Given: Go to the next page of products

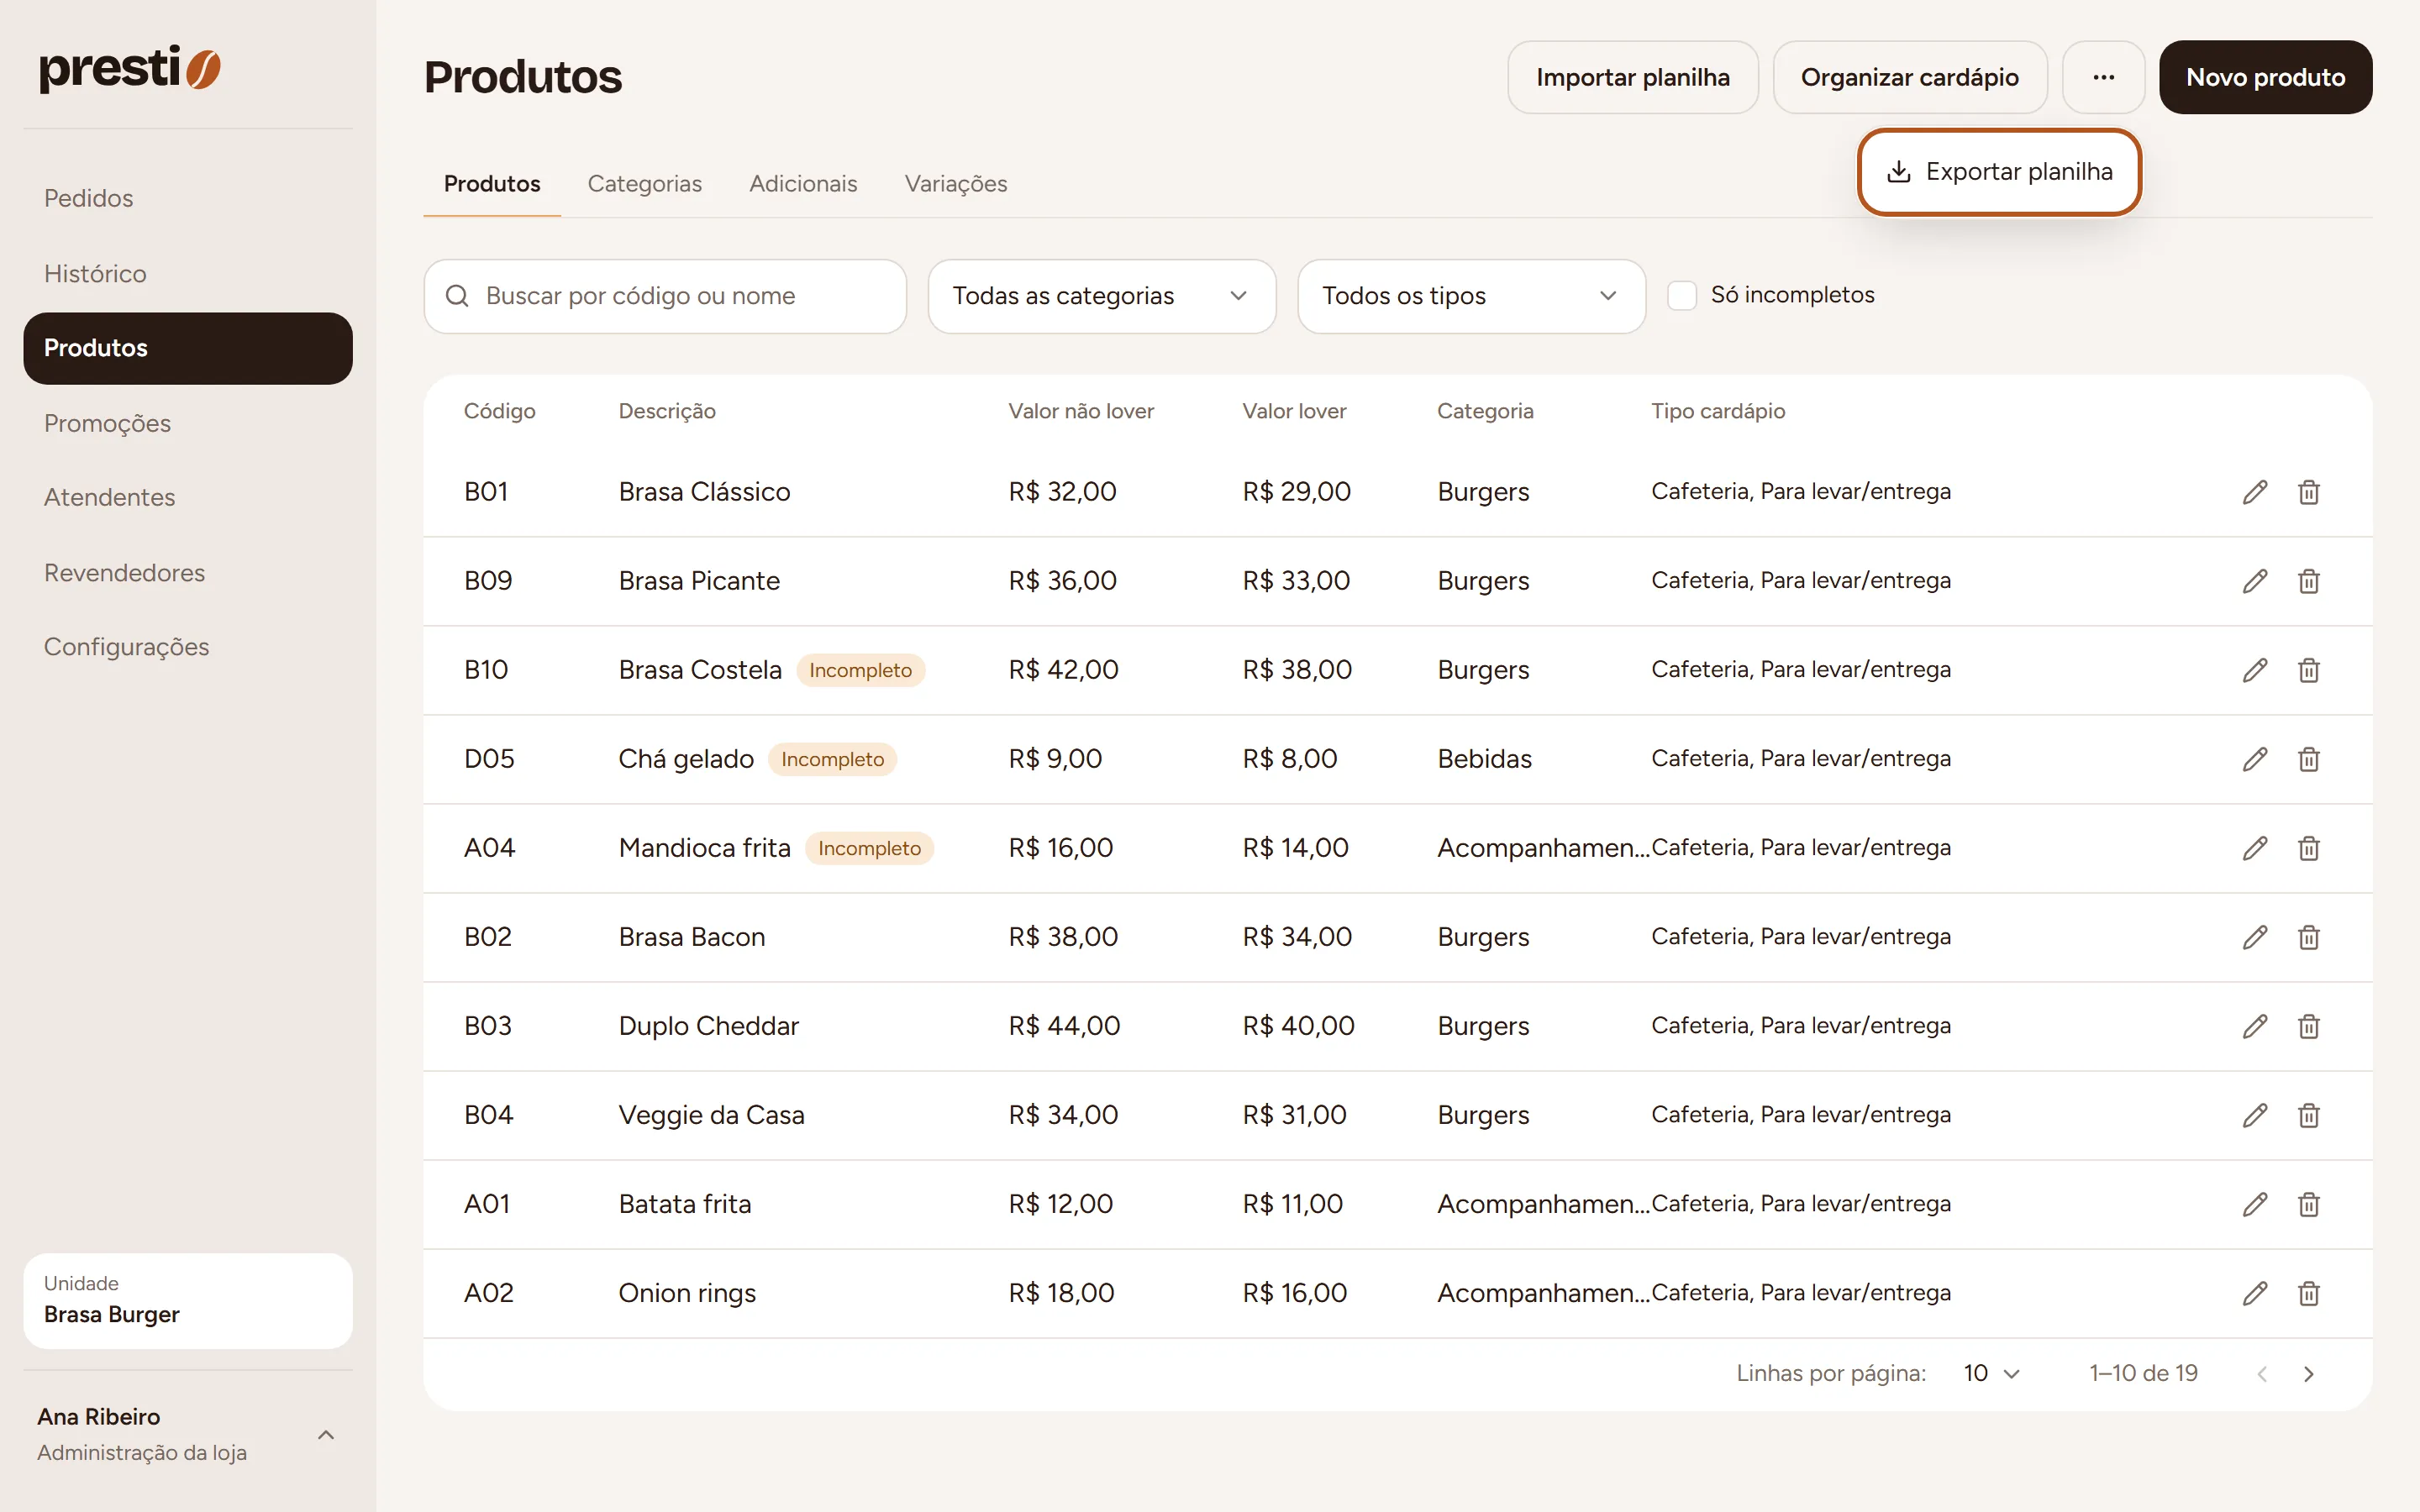Looking at the screenshot, I should click(2308, 1374).
